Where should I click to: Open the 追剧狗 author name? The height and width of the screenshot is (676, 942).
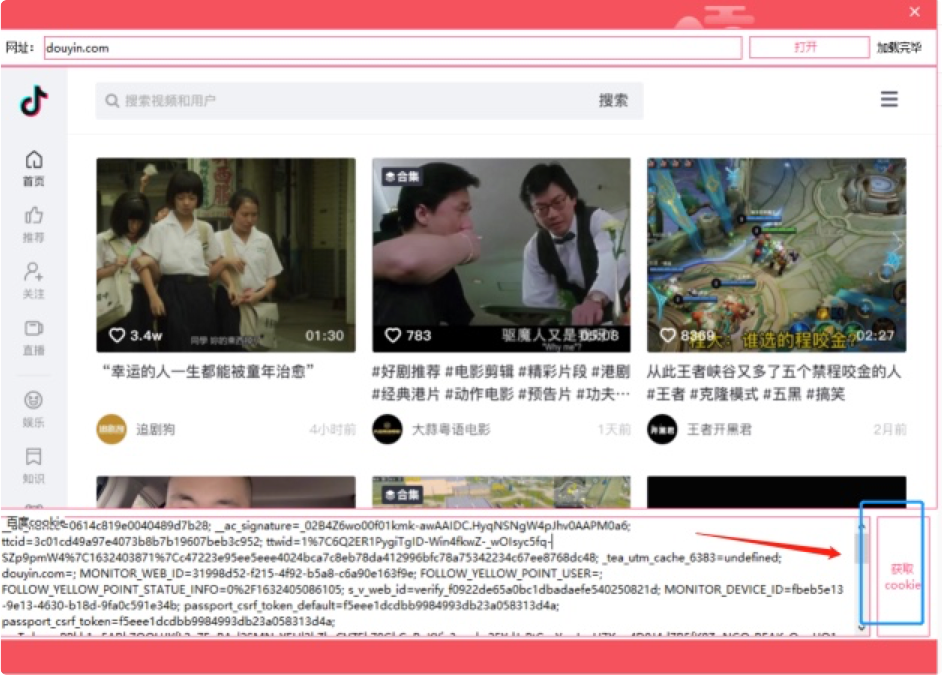tap(155, 429)
